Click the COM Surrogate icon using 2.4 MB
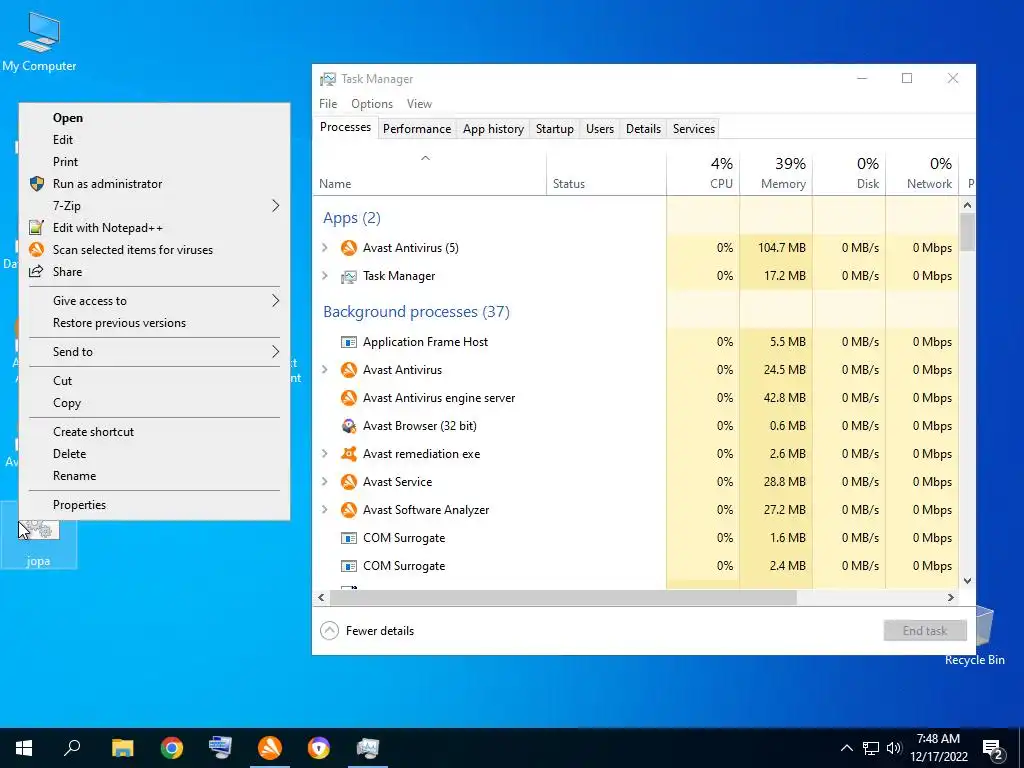 tap(349, 566)
